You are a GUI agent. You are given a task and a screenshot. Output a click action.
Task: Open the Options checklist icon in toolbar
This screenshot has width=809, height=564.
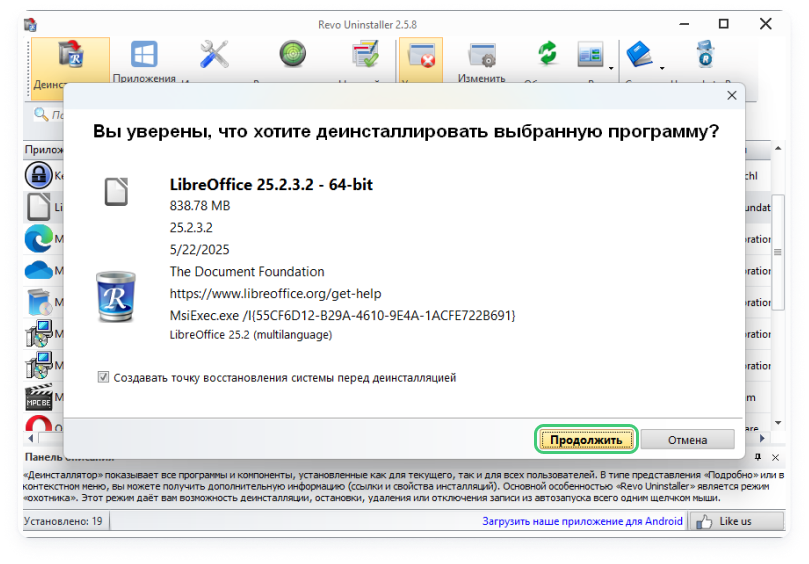pyautogui.click(x=365, y=54)
